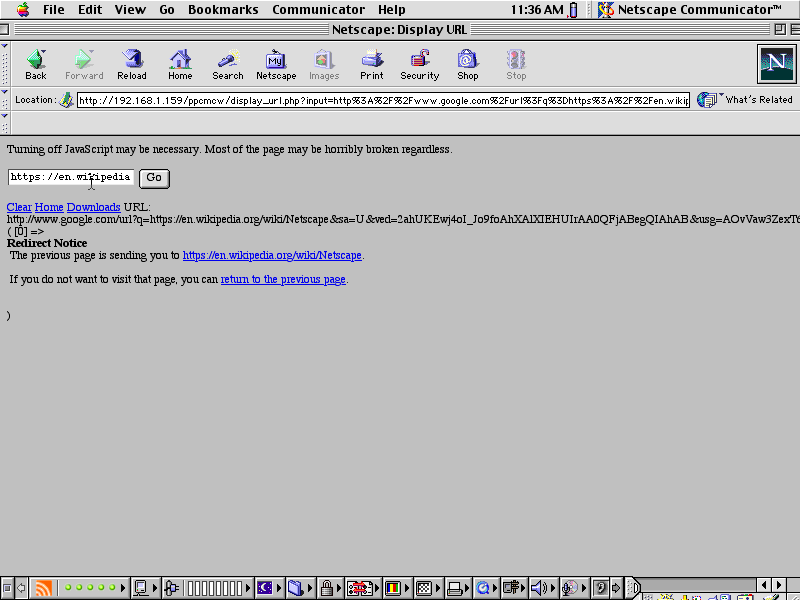
Task: Click the AppleTalk plug strip icon
Action: tap(172, 588)
